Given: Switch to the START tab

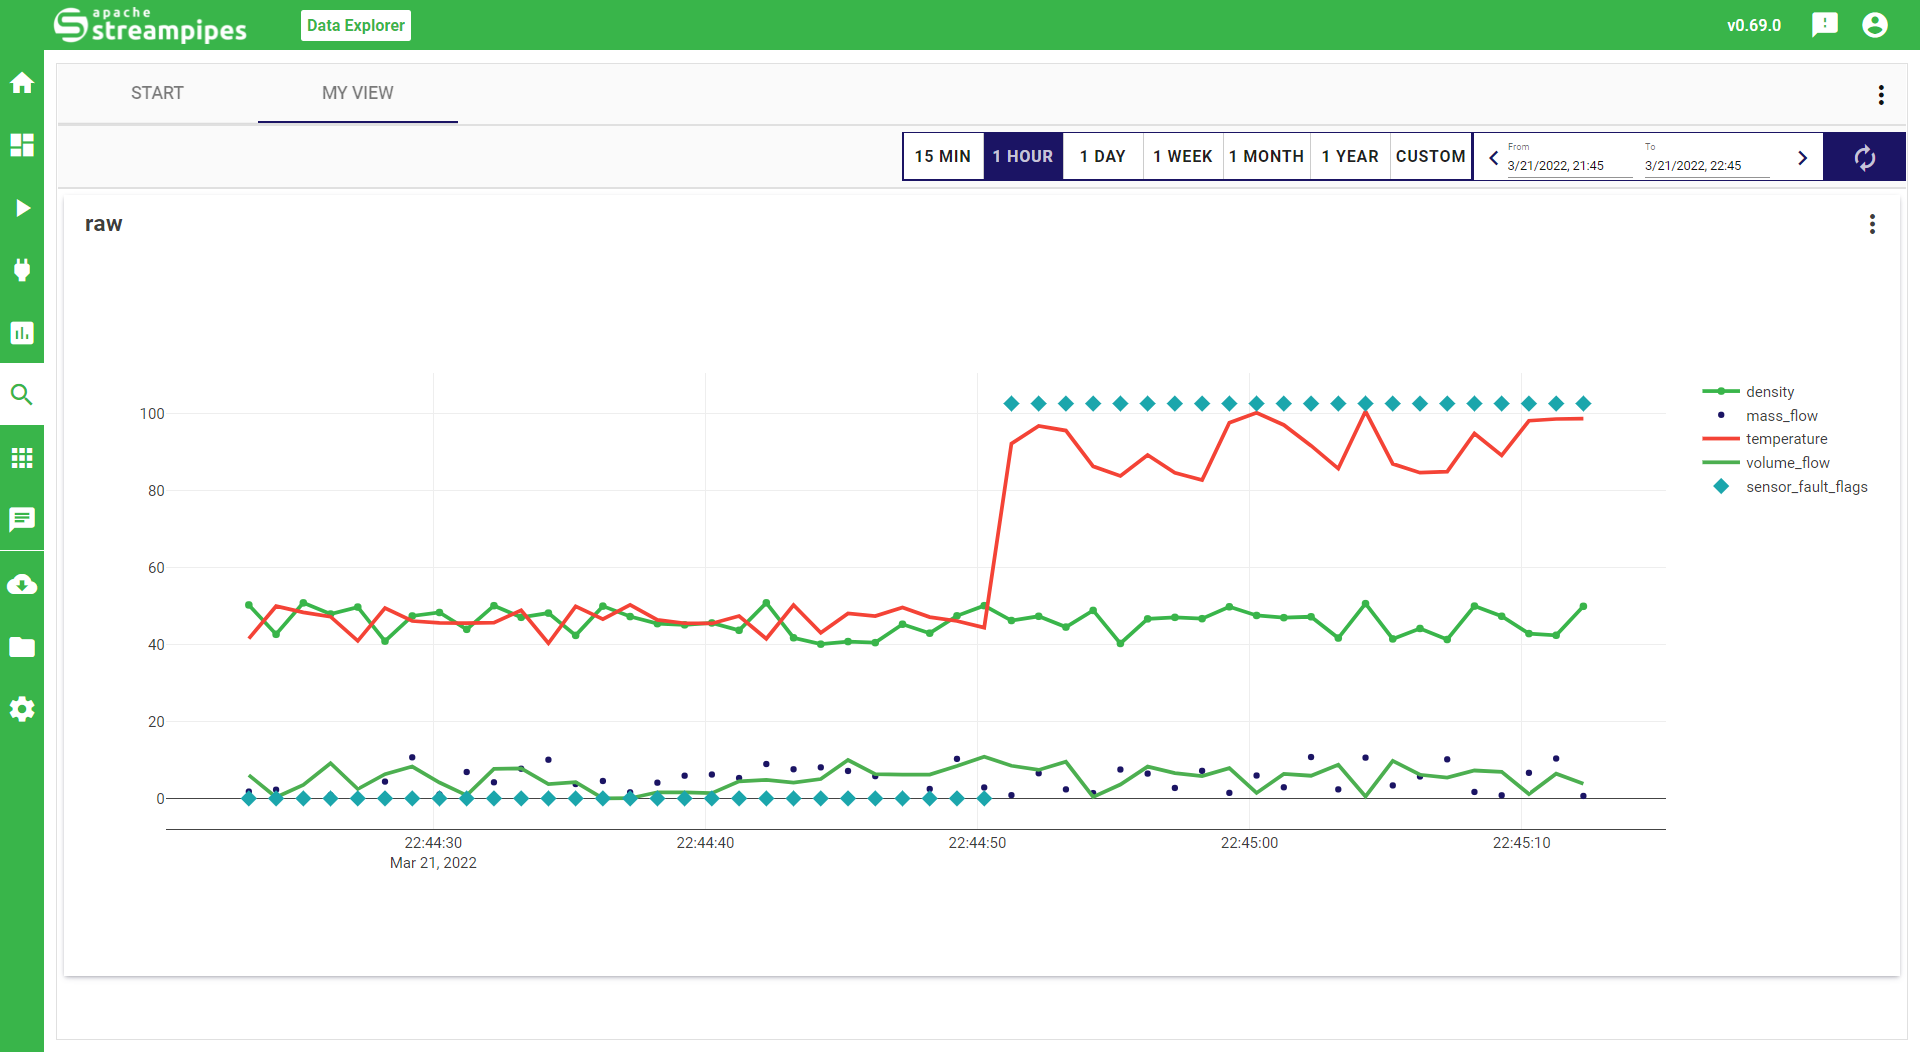Looking at the screenshot, I should [157, 93].
